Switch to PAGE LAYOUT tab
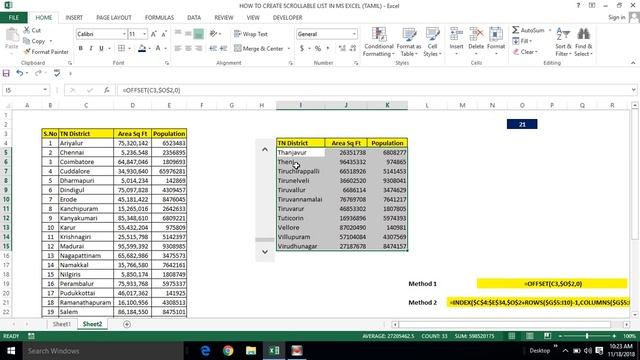Screen dimensions: 640x360 (114, 18)
